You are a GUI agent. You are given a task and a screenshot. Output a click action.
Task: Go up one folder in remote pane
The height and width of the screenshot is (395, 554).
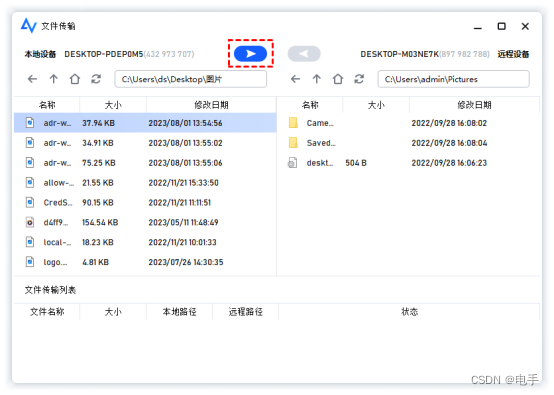pyautogui.click(x=317, y=79)
